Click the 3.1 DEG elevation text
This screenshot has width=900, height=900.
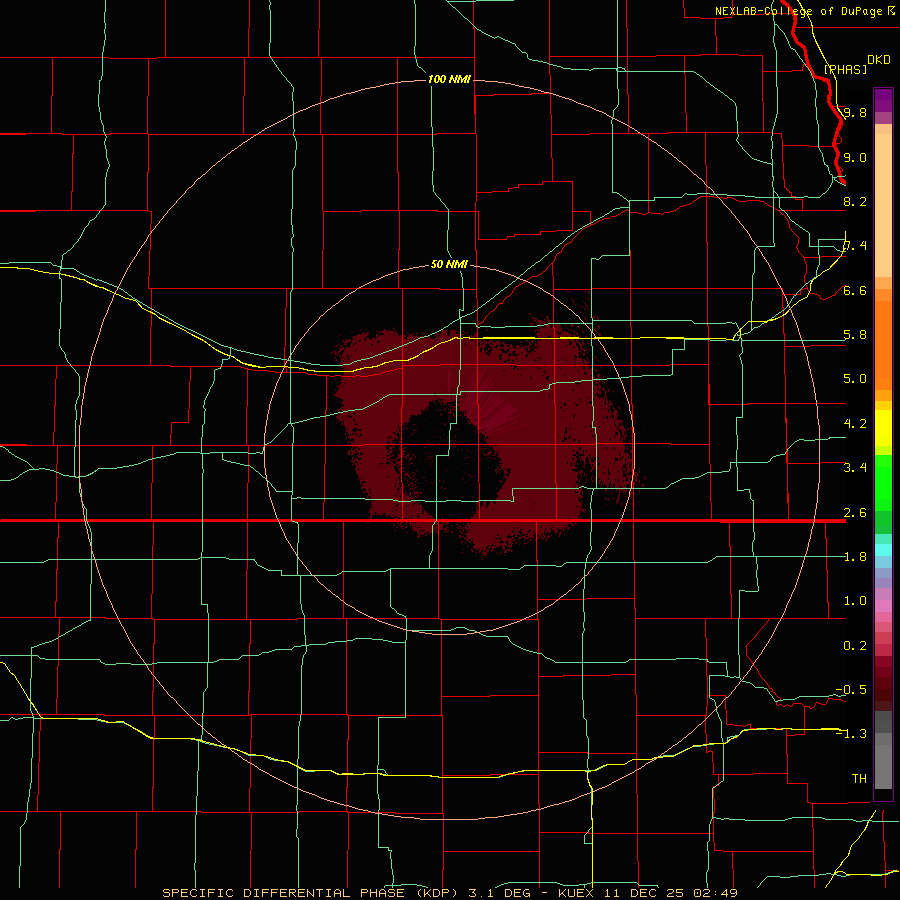(x=501, y=893)
